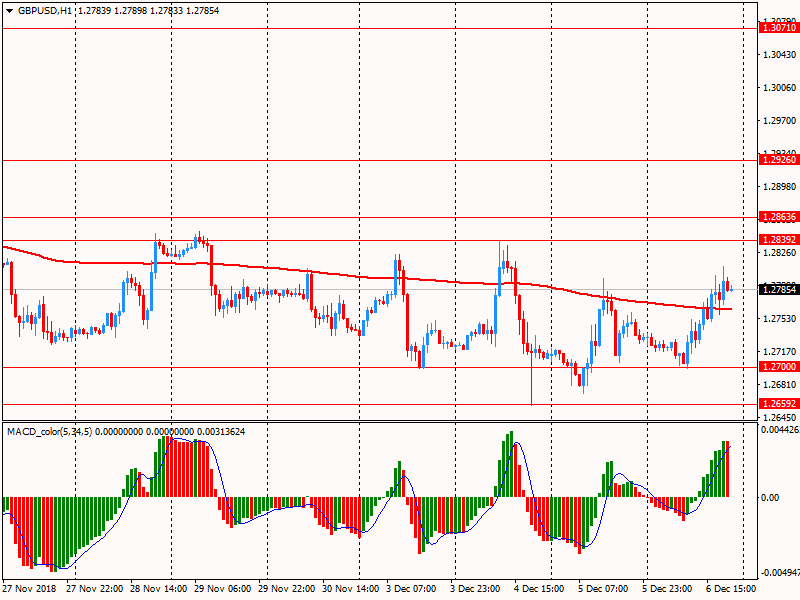Select the 1.27000 red price level label
800x600 pixels.
click(x=779, y=366)
